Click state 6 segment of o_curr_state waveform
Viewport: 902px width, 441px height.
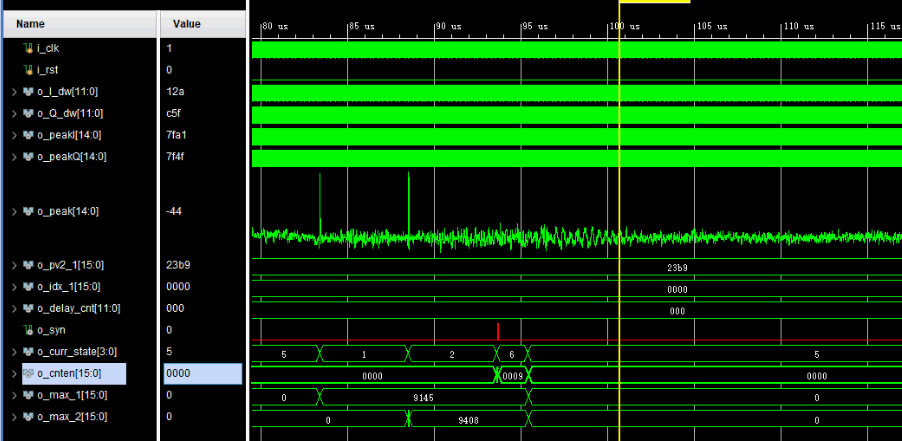tap(511, 355)
